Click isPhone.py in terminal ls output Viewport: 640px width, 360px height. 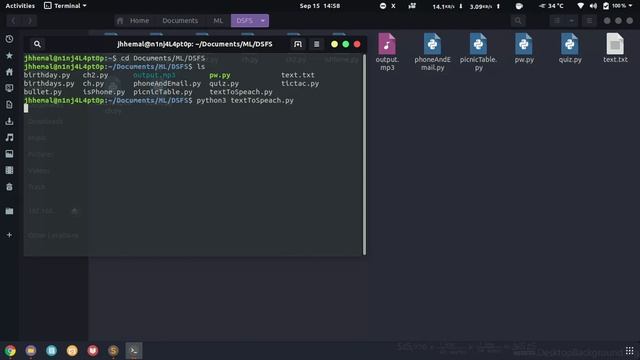(x=104, y=92)
